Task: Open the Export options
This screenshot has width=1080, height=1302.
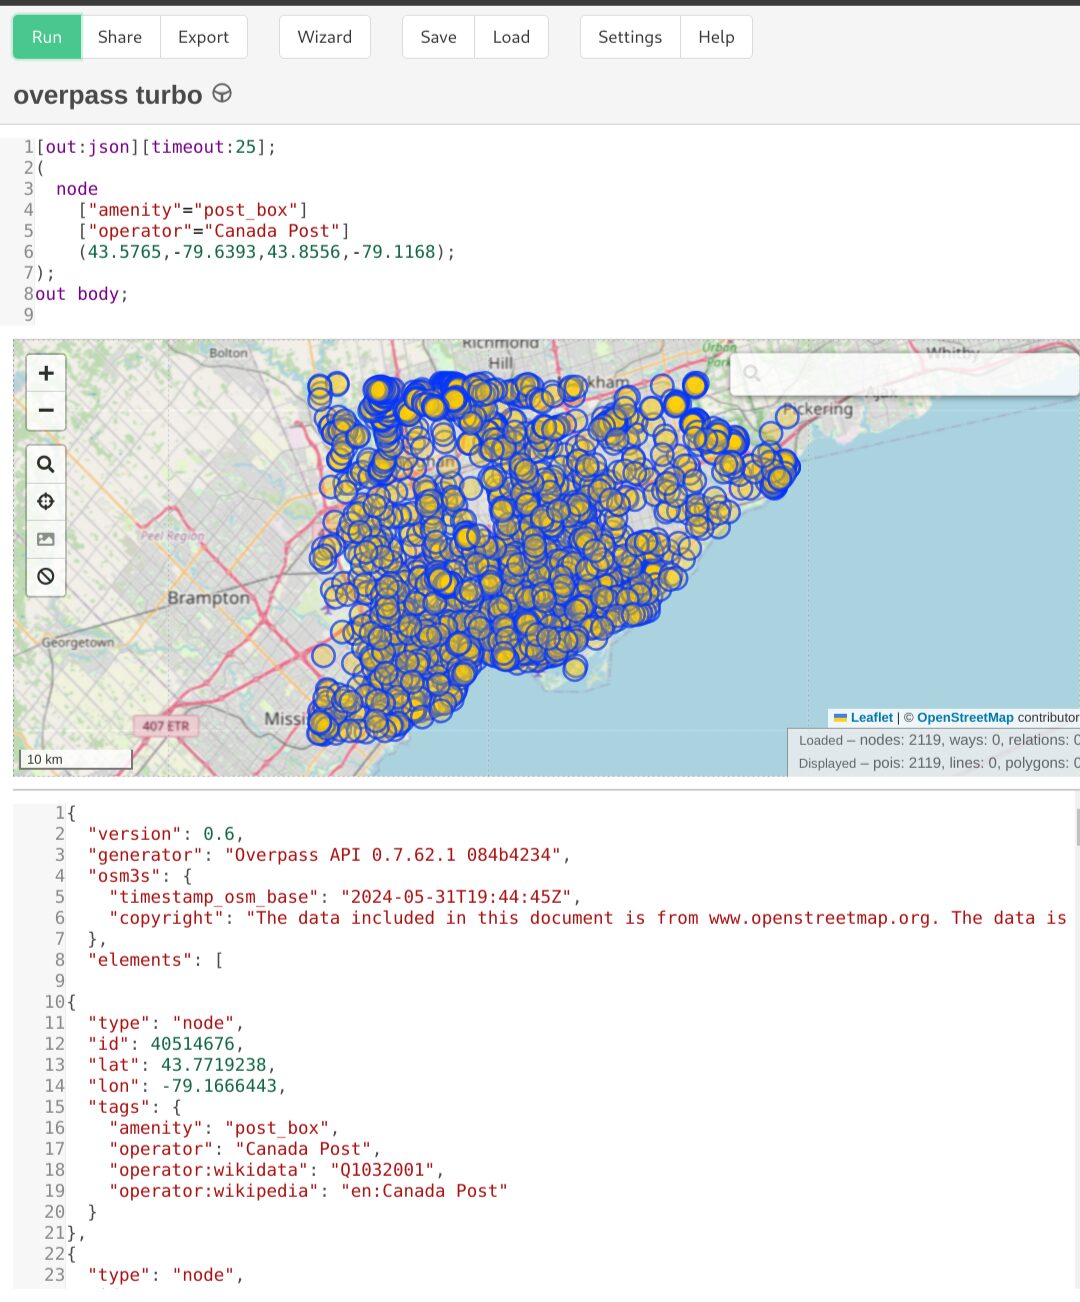Action: pos(203,36)
